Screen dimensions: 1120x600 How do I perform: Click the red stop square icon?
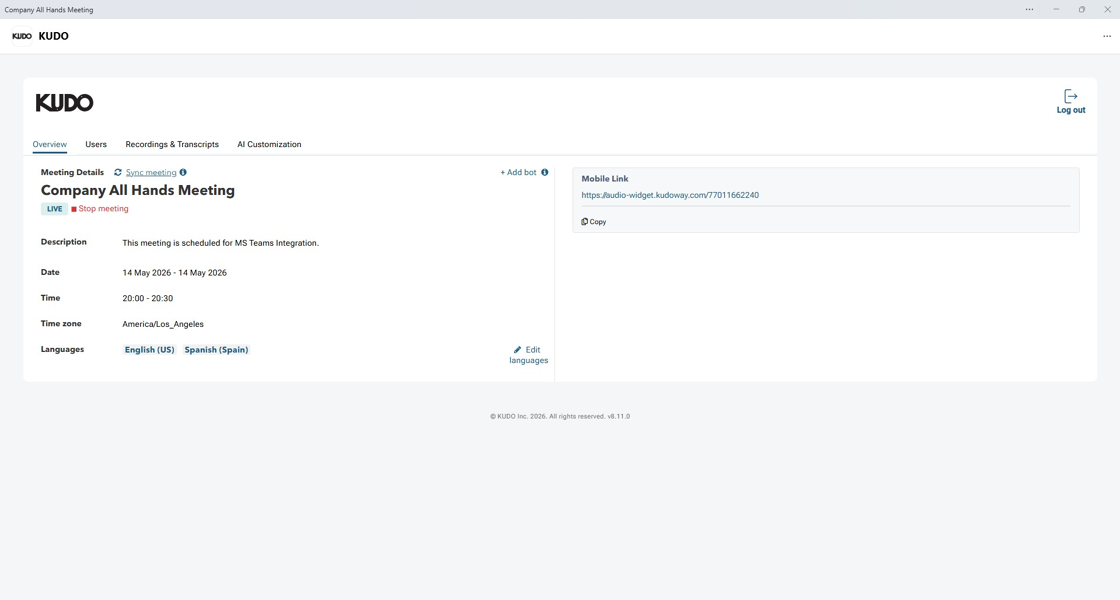click(x=74, y=209)
